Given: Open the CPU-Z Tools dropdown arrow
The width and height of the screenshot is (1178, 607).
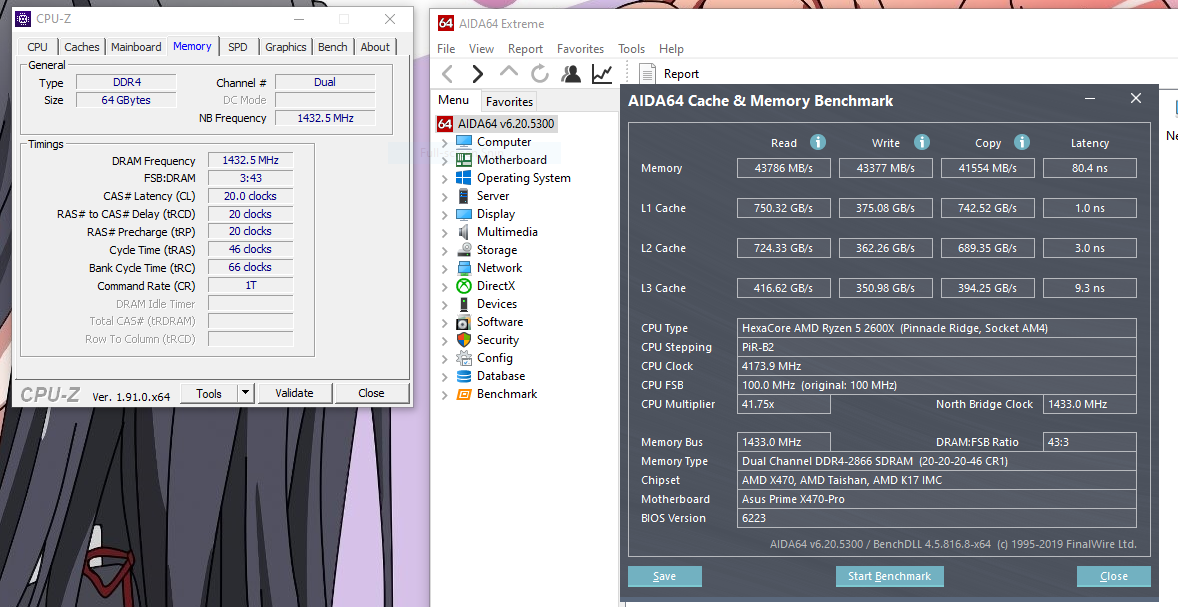Looking at the screenshot, I should point(245,393).
